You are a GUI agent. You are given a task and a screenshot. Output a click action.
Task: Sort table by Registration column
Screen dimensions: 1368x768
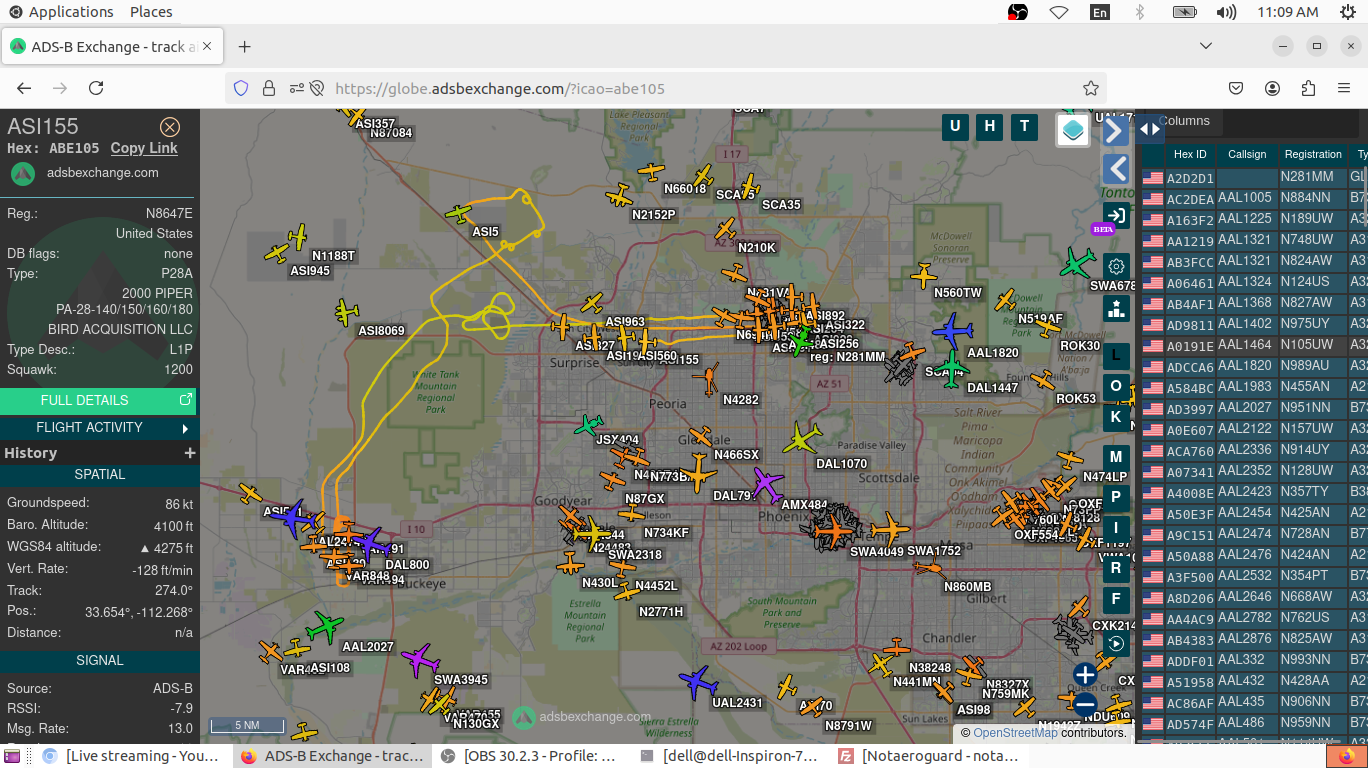point(1313,154)
